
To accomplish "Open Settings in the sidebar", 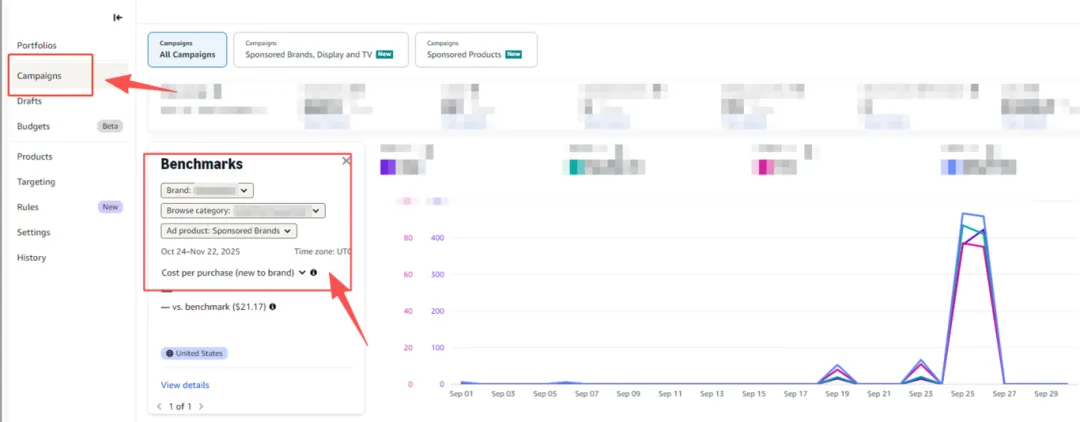I will click(33, 233).
